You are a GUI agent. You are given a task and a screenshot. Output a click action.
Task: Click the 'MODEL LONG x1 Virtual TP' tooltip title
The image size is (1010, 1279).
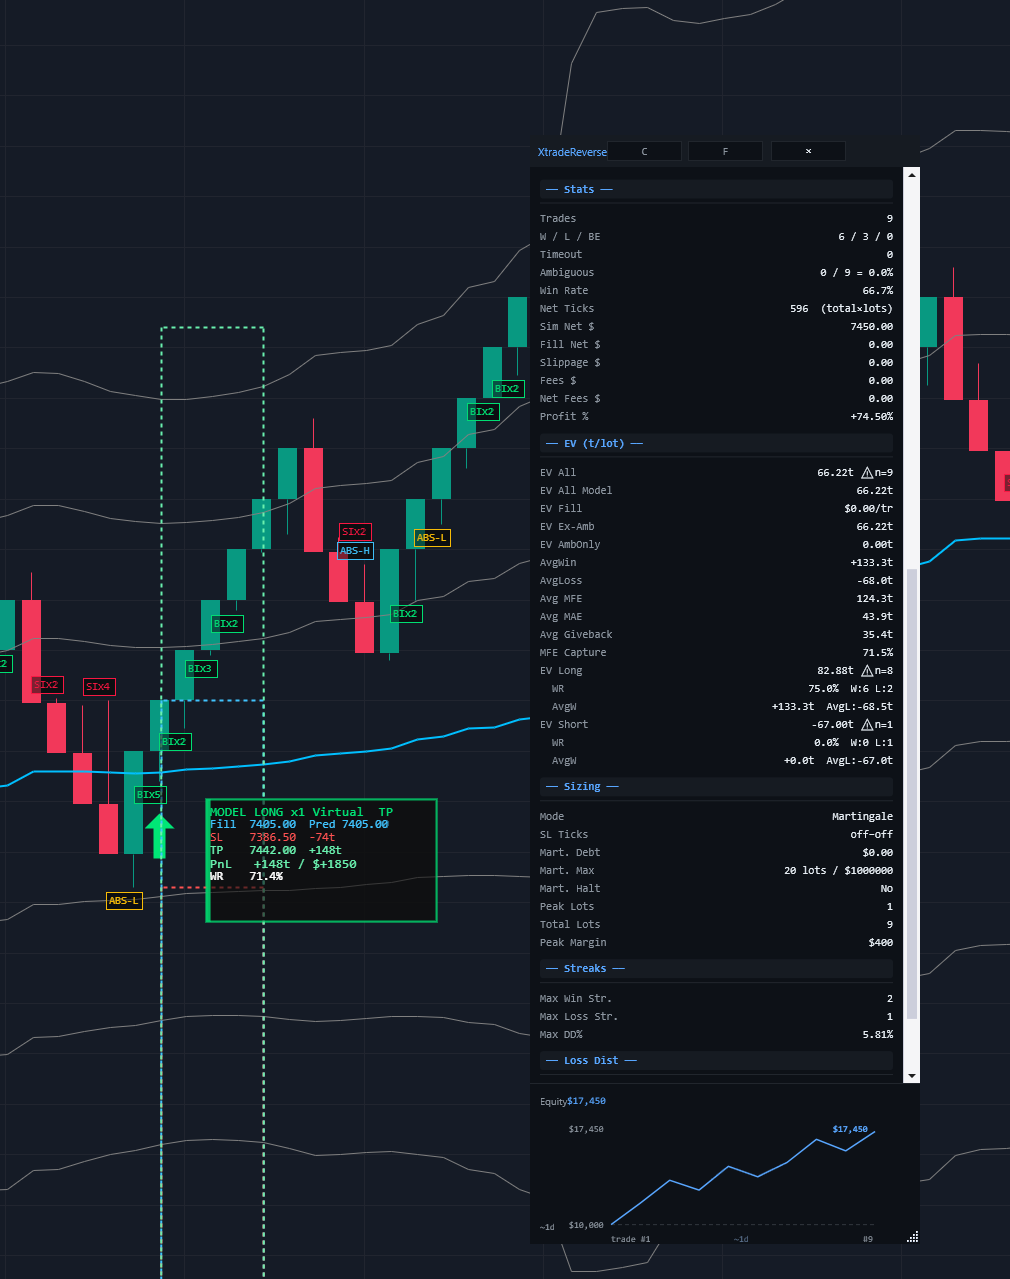pos(301,812)
